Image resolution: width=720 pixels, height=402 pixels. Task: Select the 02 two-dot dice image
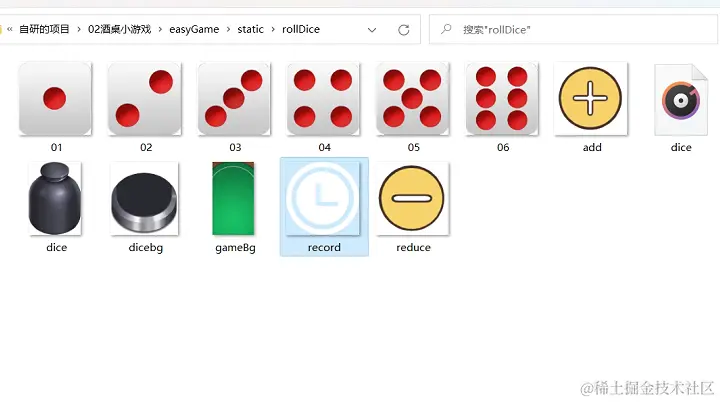coord(145,99)
